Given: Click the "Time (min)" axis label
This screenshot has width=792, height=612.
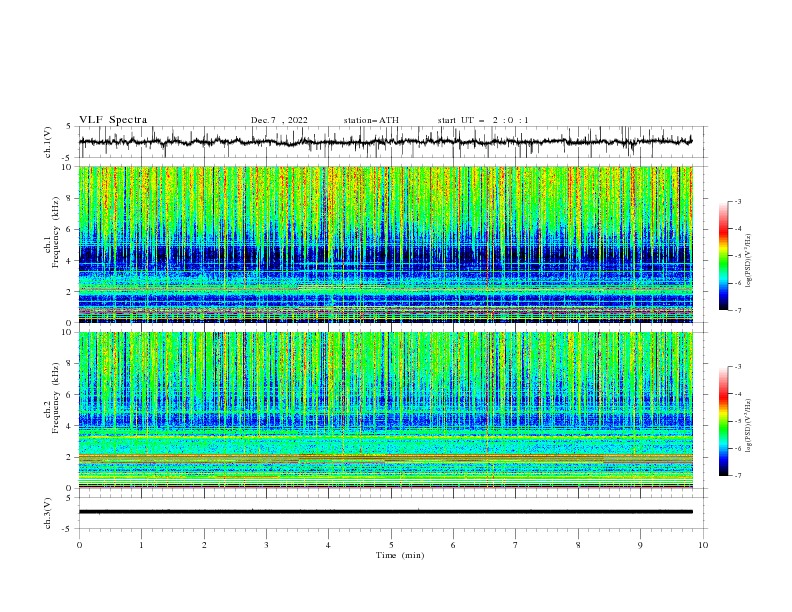Looking at the screenshot, I should 400,555.
